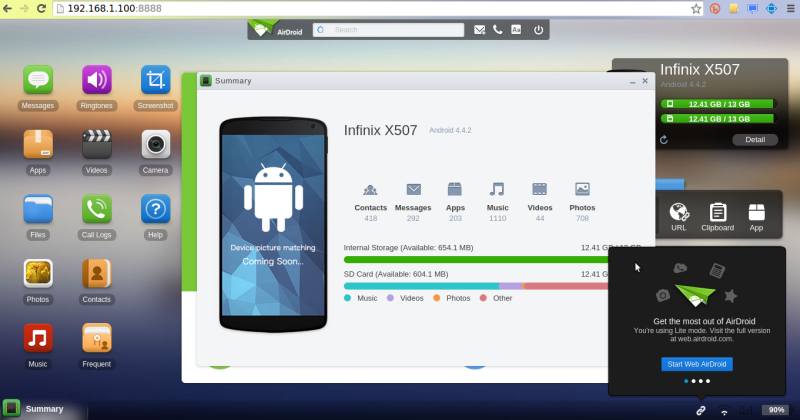
Task: Open the browser hamburger menu
Action: [790, 9]
